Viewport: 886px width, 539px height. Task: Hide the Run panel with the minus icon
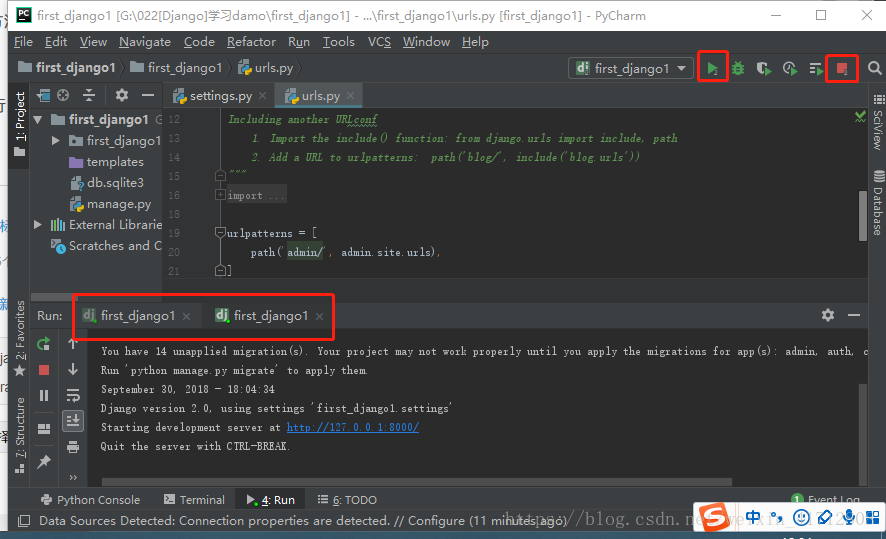pos(854,315)
